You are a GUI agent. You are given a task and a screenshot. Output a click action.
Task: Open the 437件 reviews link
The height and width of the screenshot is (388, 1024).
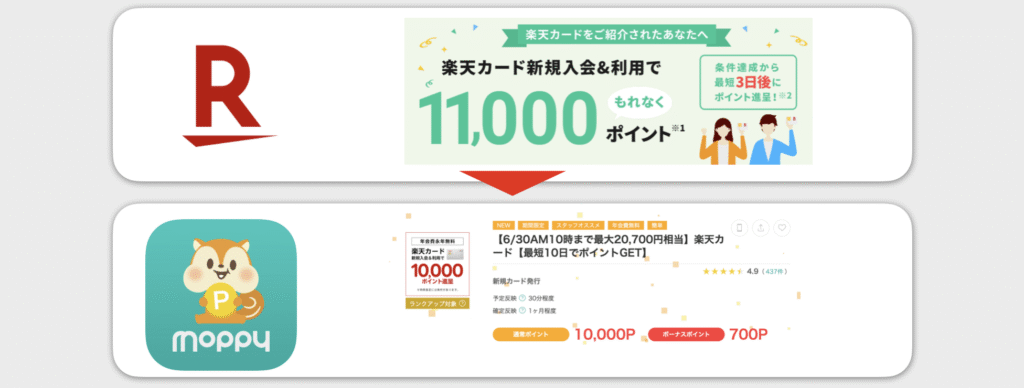(776, 271)
